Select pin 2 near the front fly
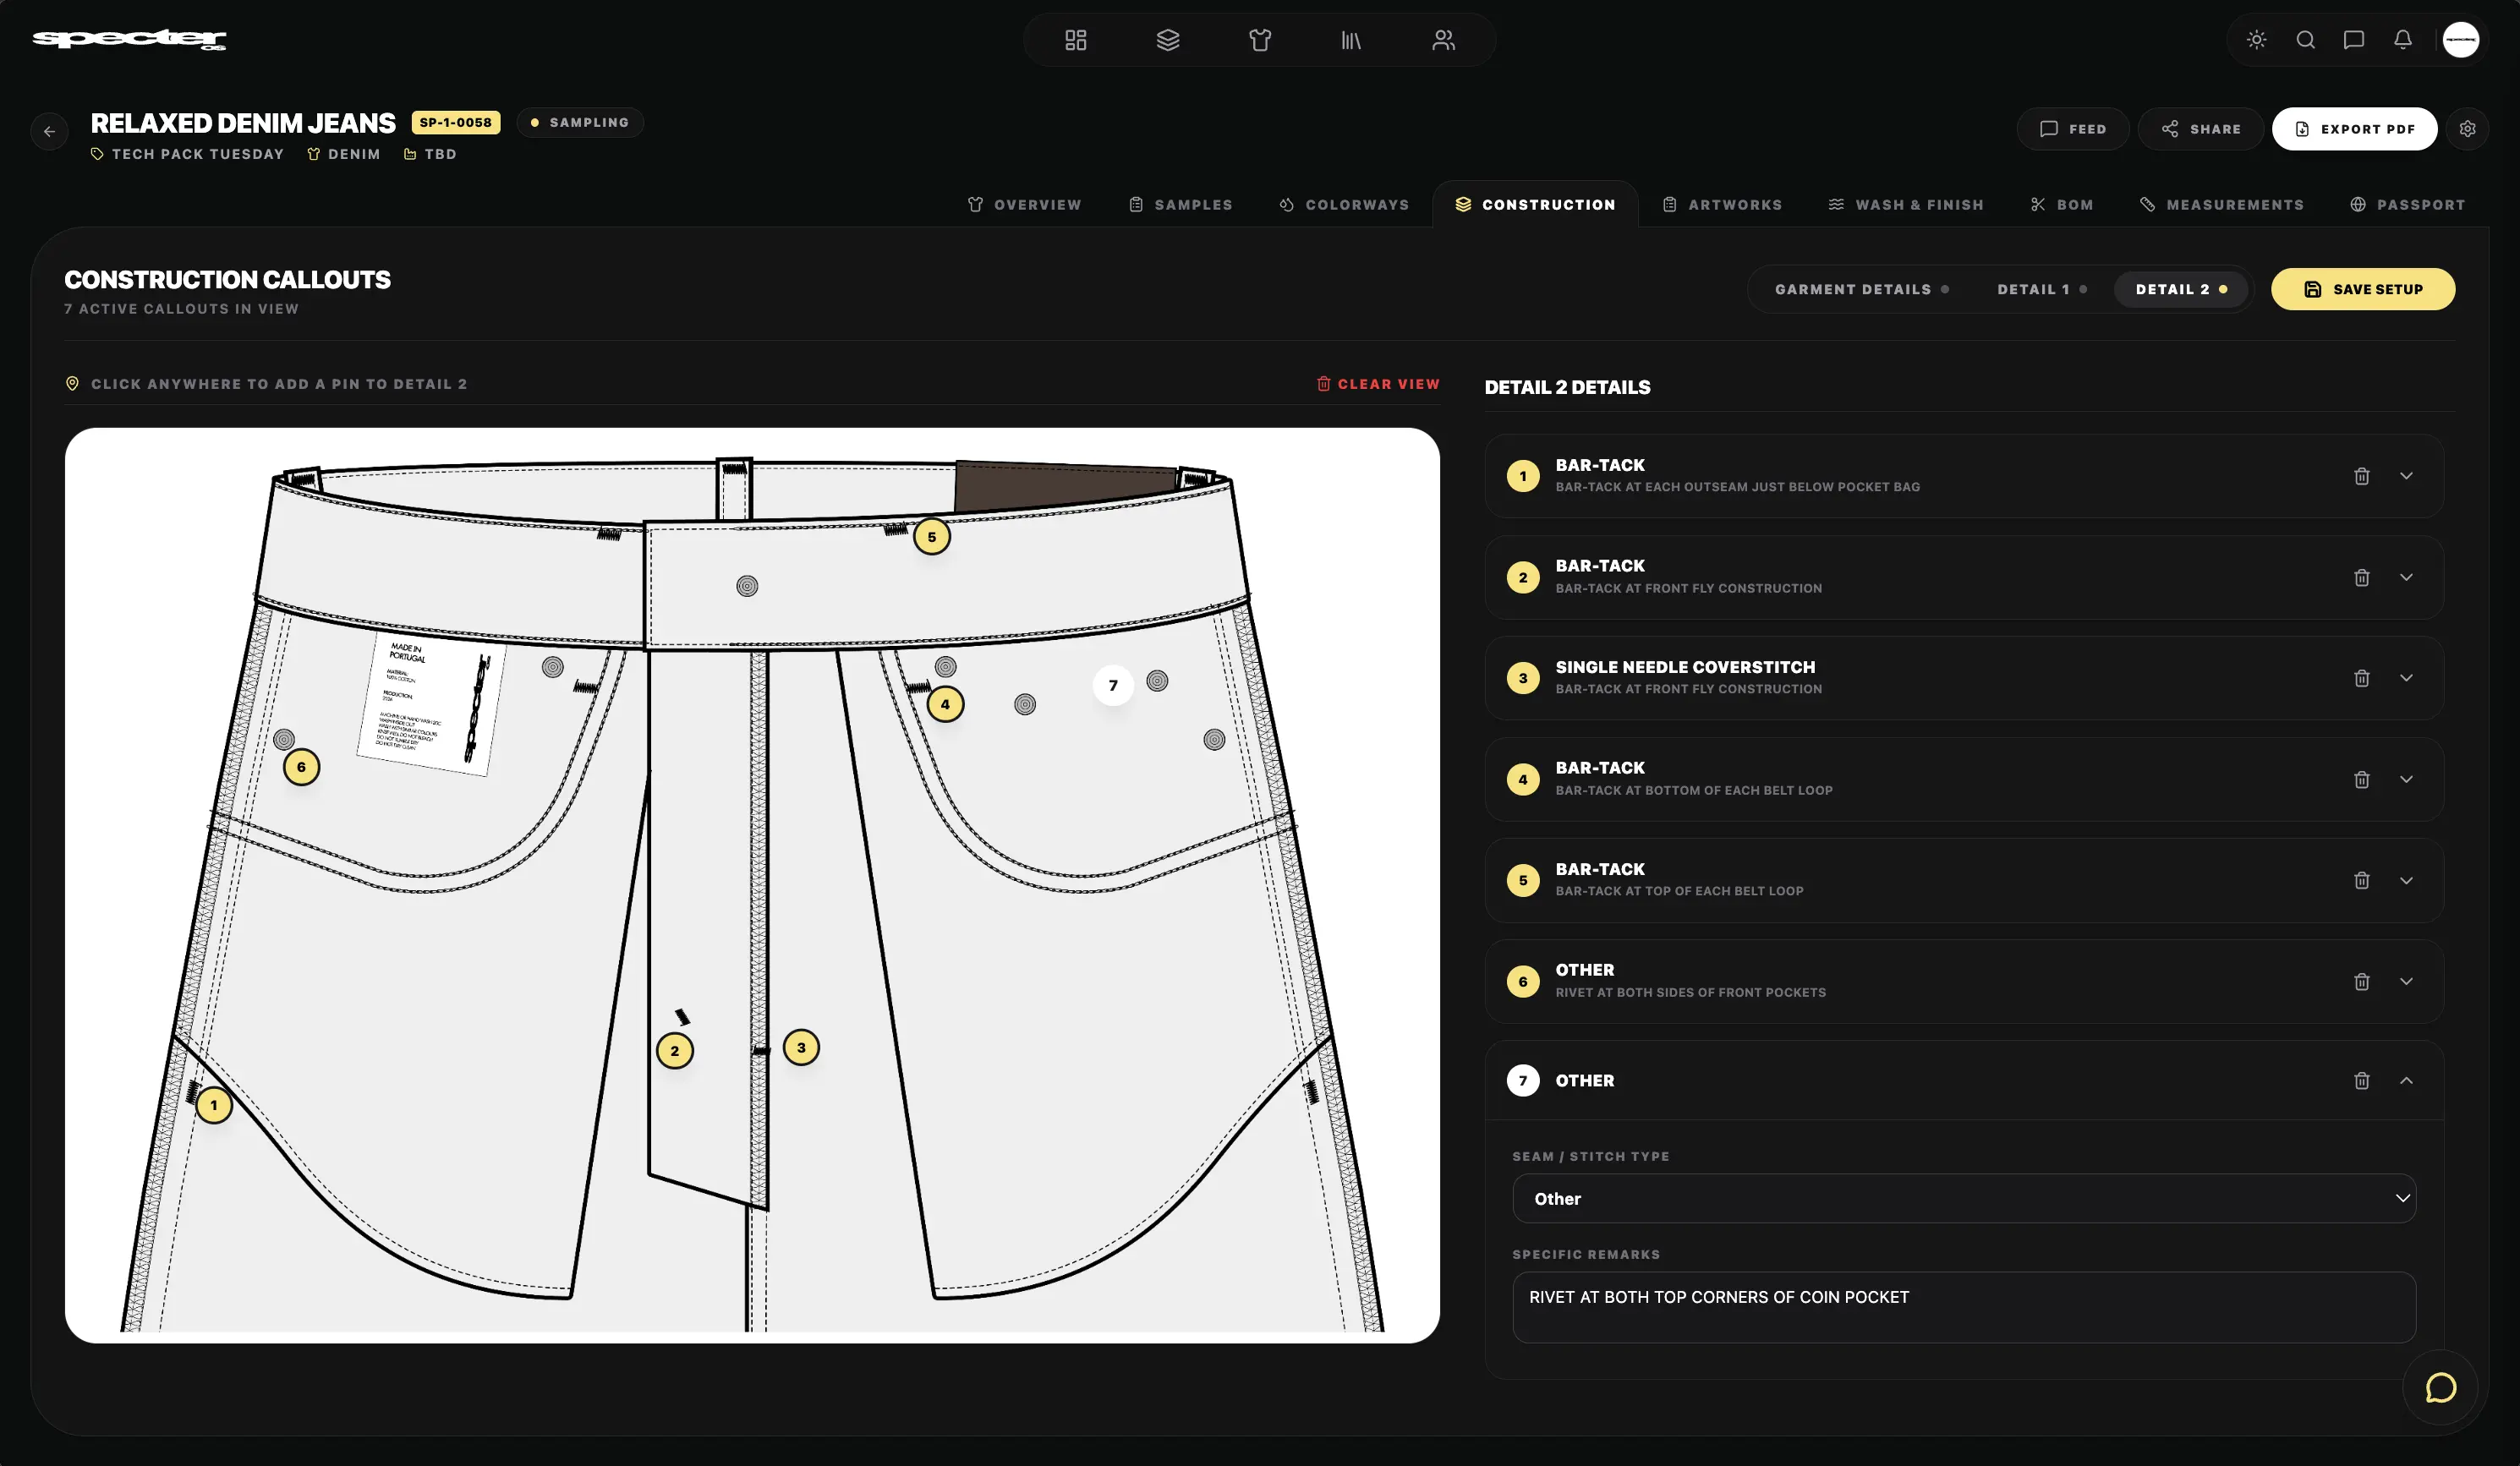 click(675, 1051)
